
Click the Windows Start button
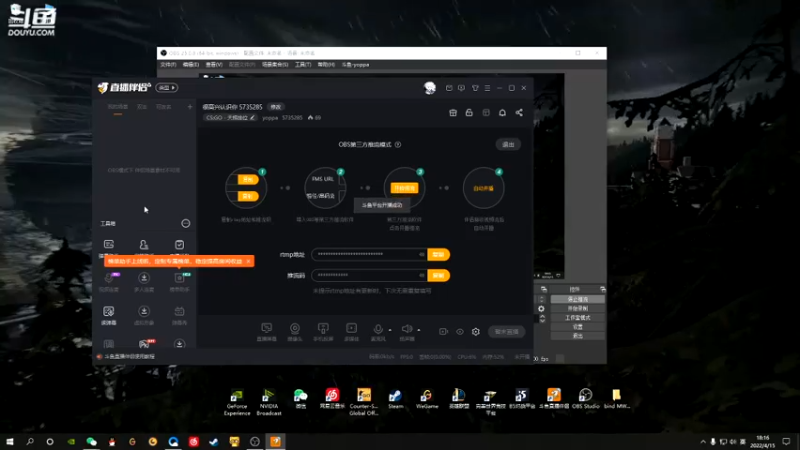coord(10,442)
